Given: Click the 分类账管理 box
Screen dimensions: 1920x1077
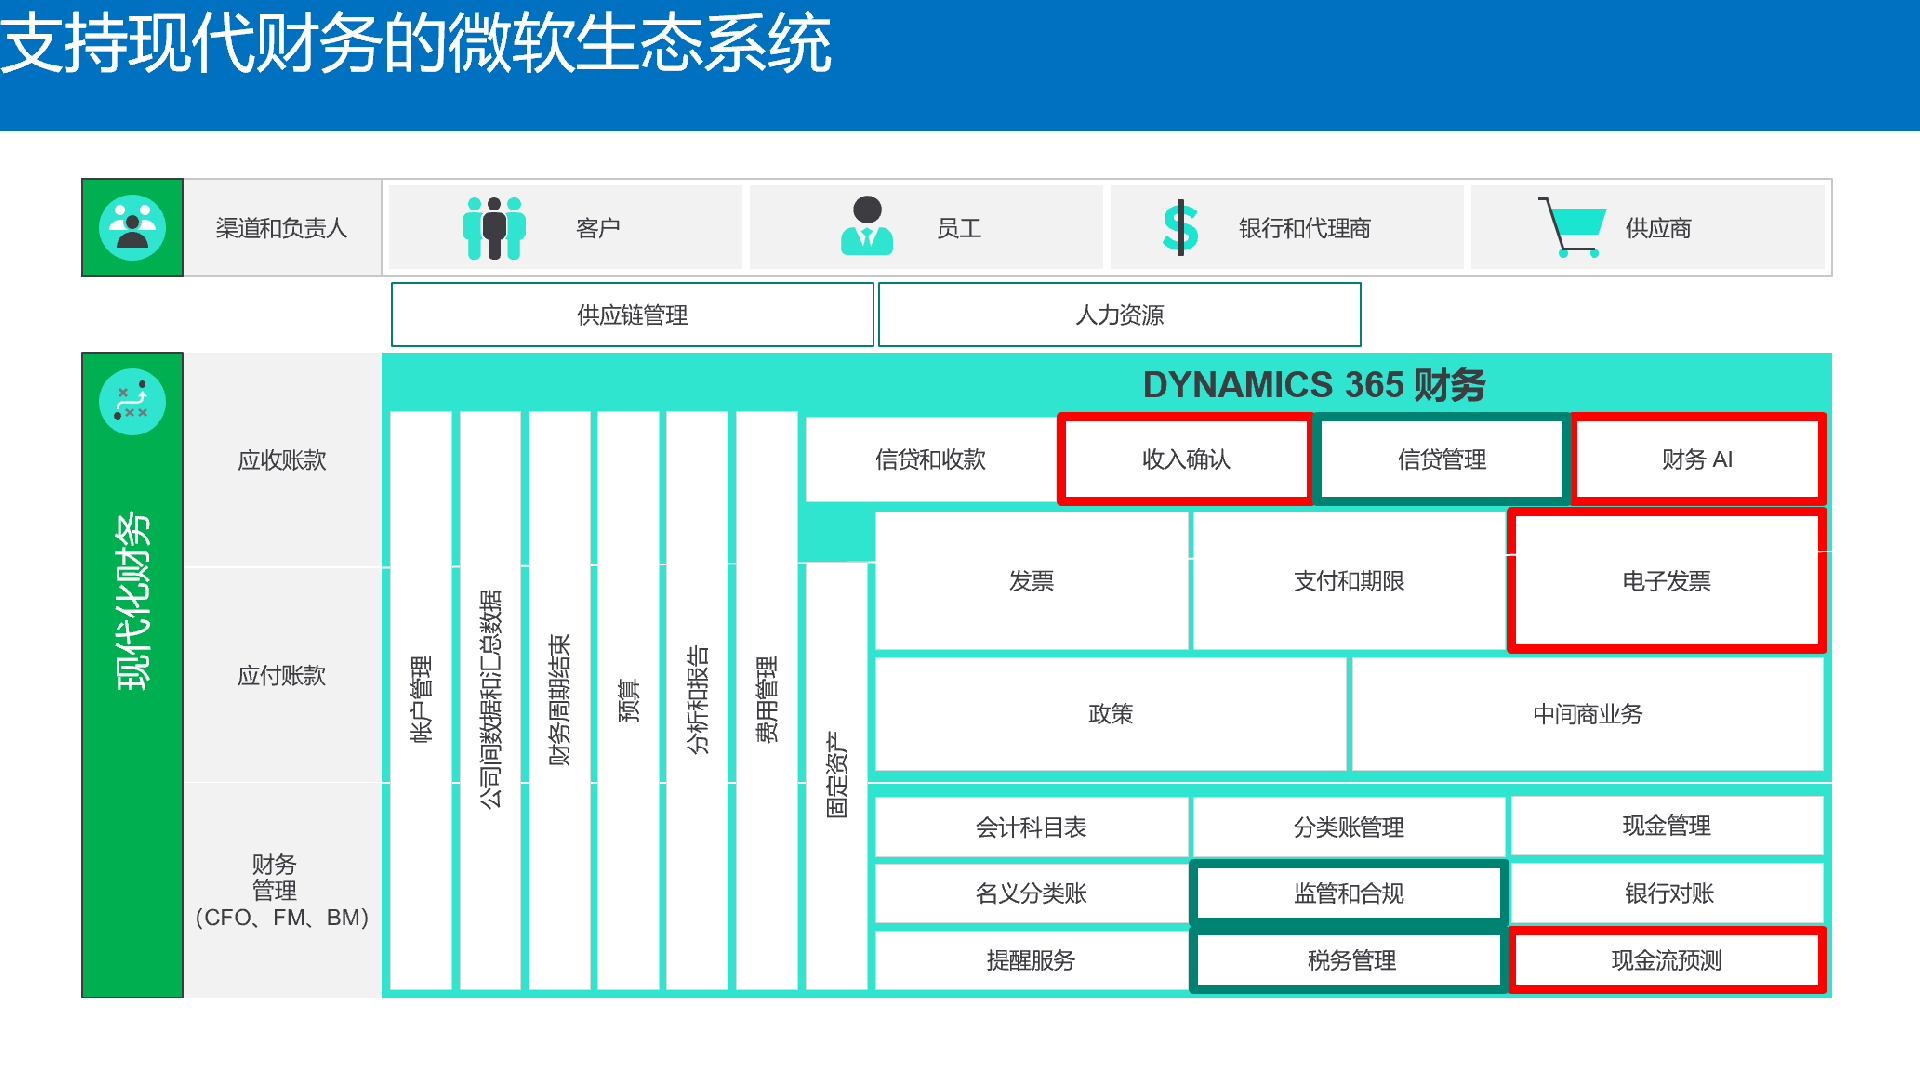Looking at the screenshot, I should (x=1349, y=827).
